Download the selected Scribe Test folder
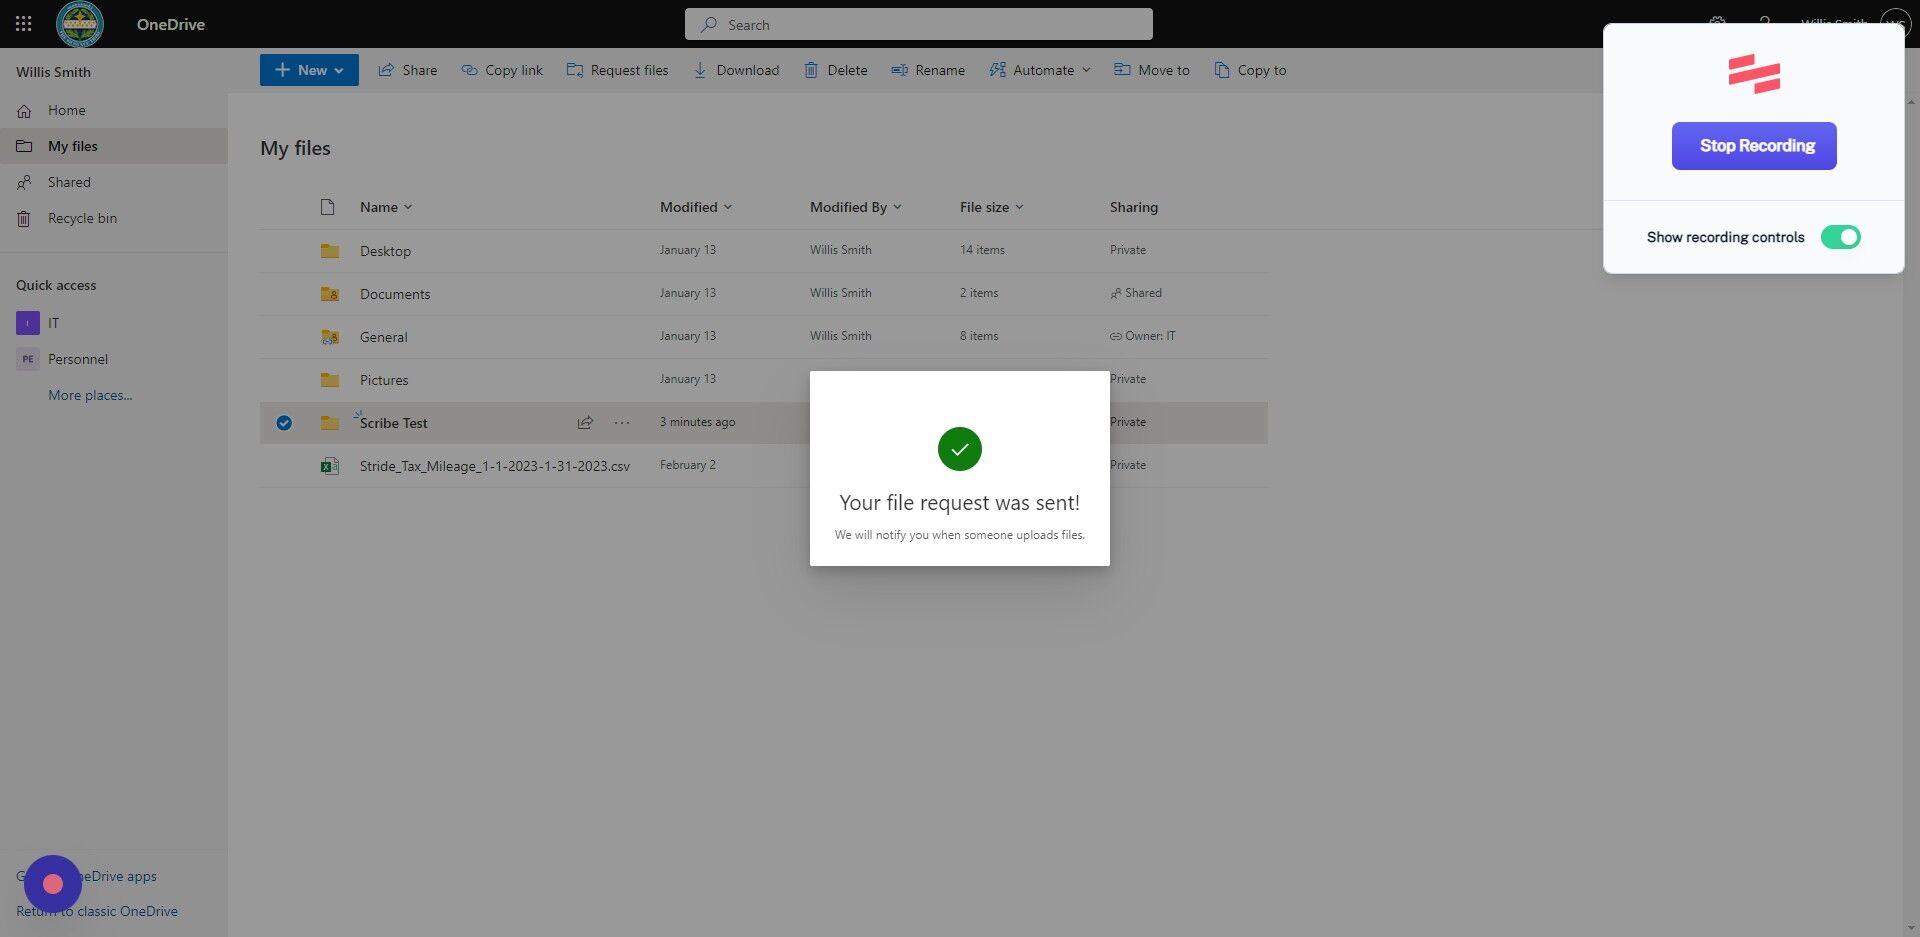This screenshot has width=1920, height=937. [737, 69]
